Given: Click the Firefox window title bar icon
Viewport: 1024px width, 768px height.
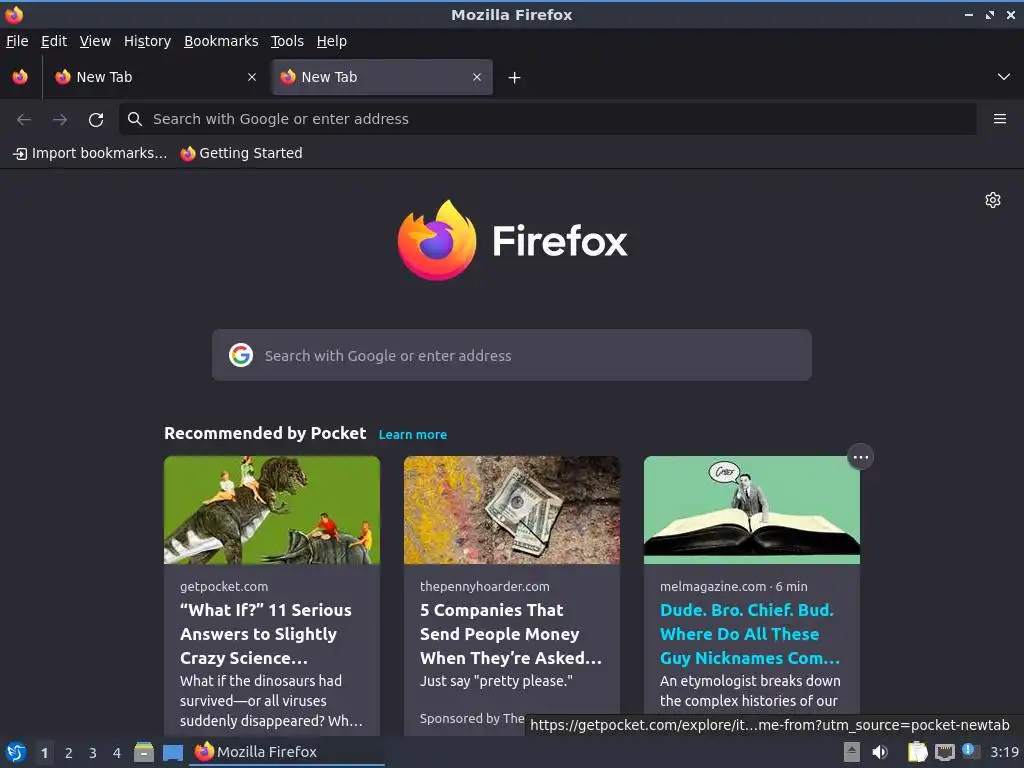Looking at the screenshot, I should tap(14, 14).
